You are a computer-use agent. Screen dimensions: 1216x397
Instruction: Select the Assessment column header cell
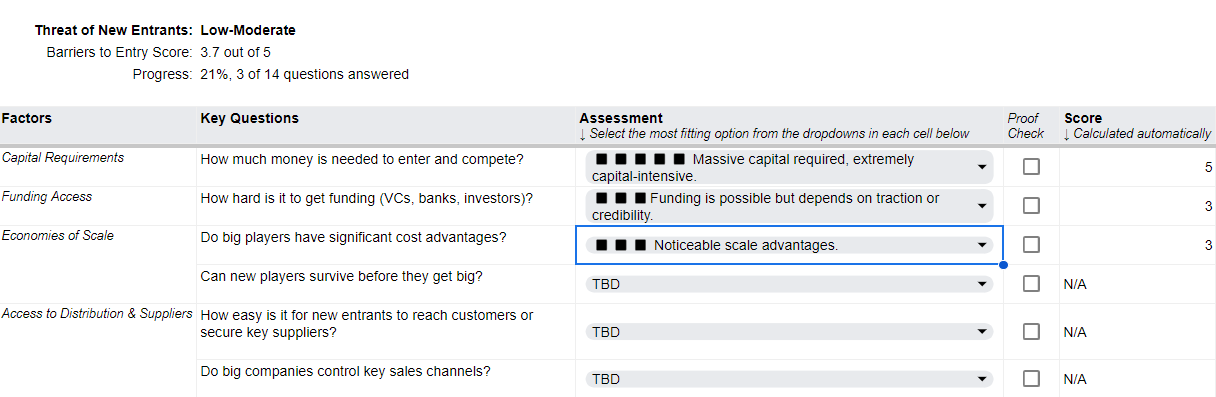coord(789,126)
